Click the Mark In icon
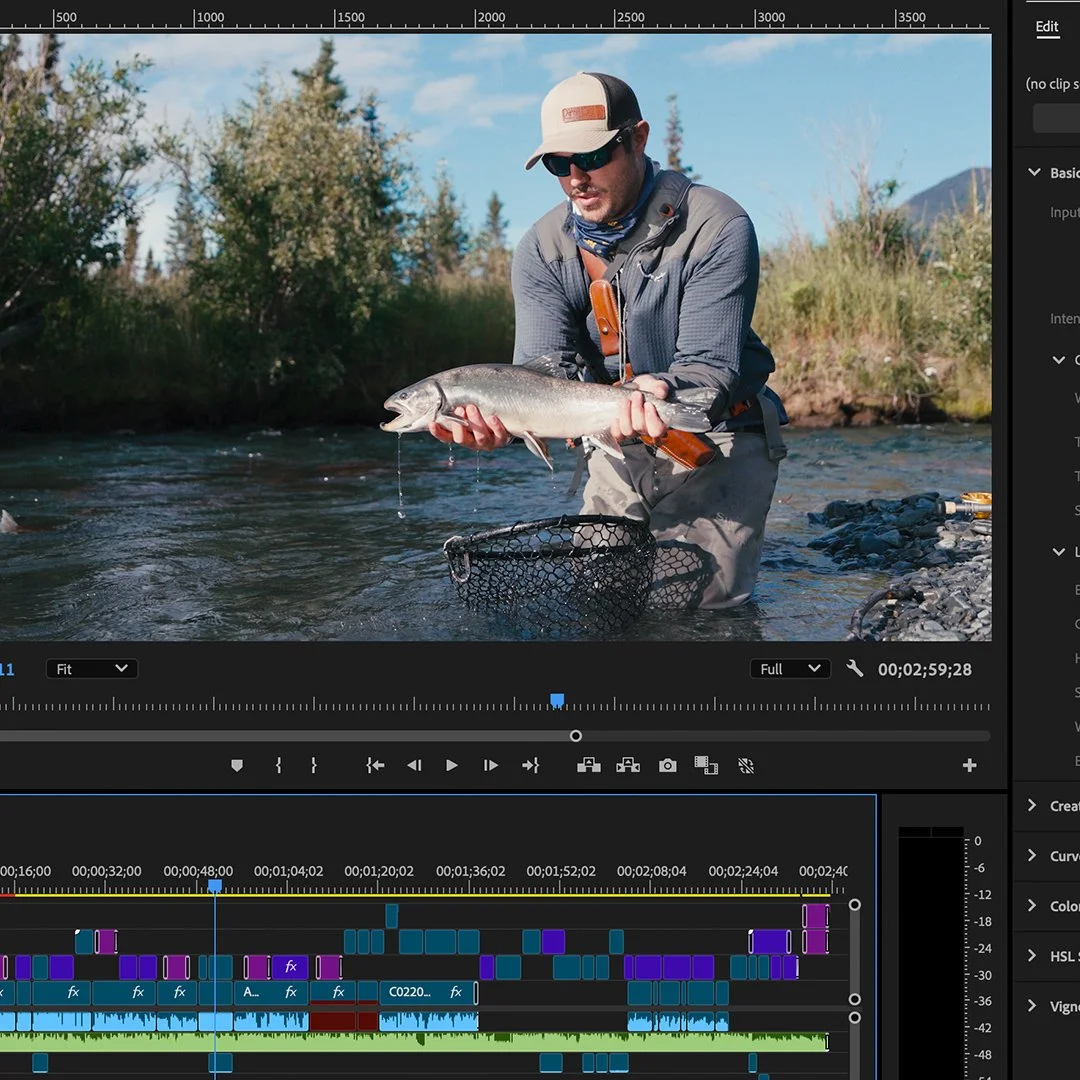This screenshot has height=1080, width=1080. 278,765
